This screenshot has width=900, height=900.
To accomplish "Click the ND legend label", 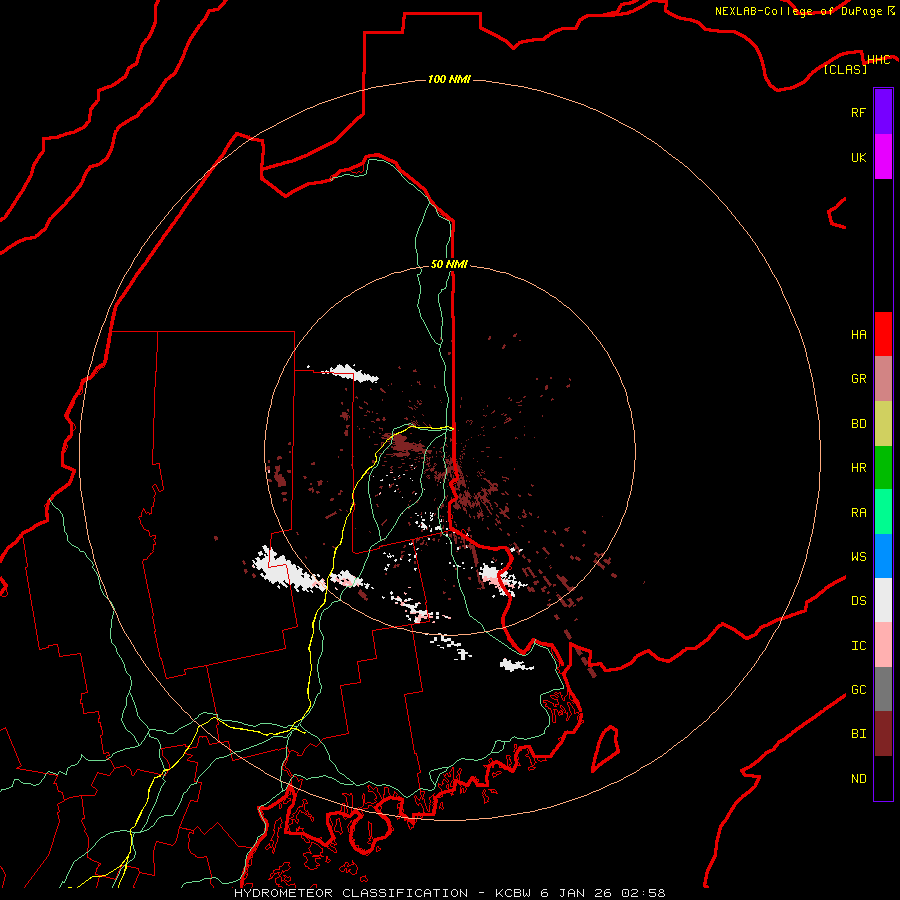I will (x=858, y=779).
